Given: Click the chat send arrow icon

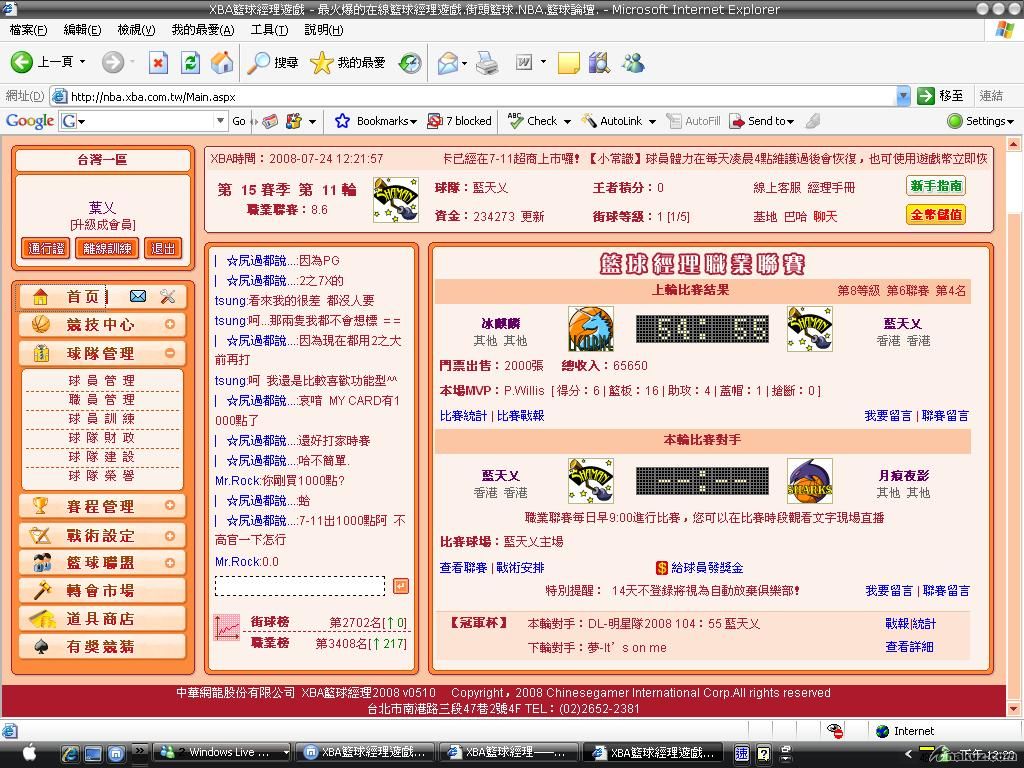Looking at the screenshot, I should [401, 586].
